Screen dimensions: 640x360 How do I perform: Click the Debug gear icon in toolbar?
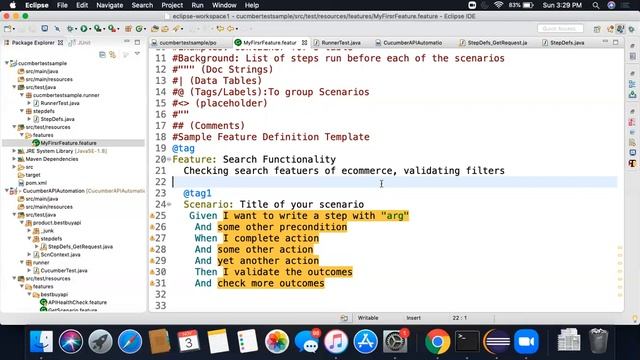70,29
